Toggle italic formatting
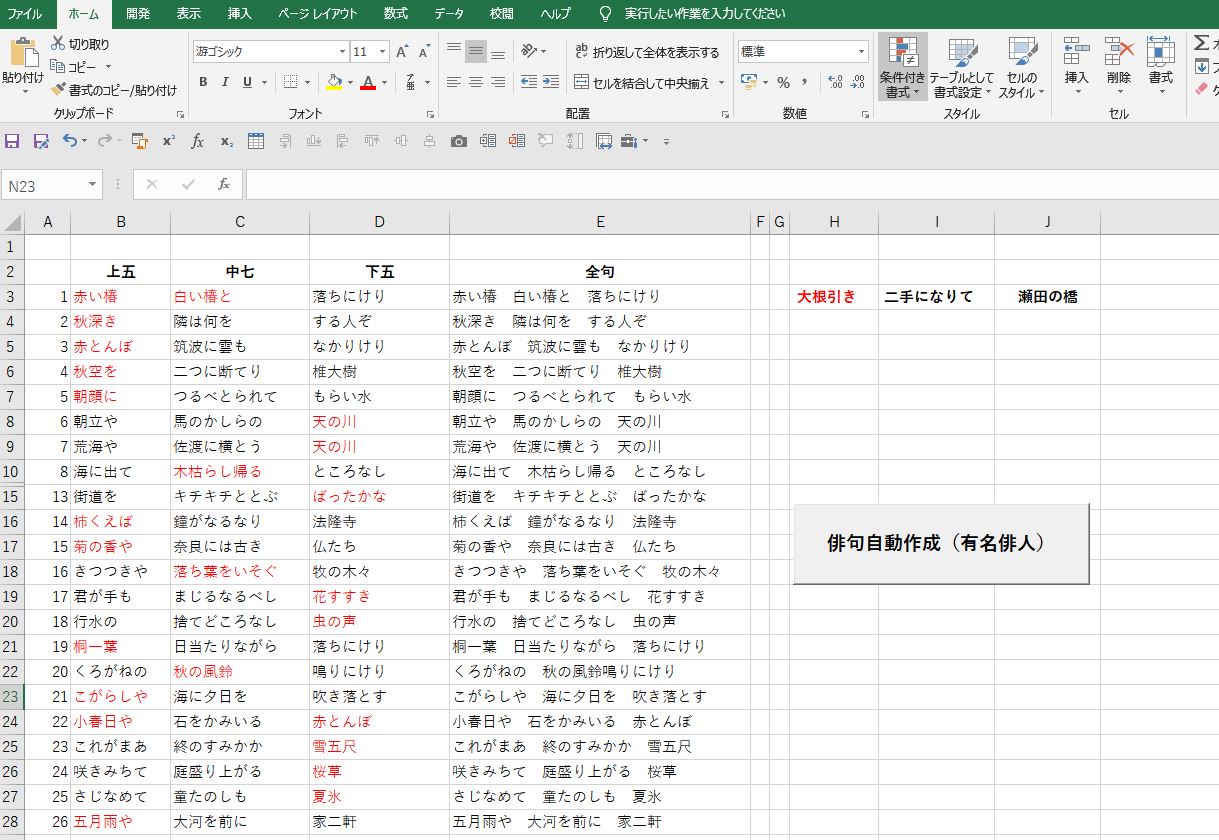 point(225,82)
